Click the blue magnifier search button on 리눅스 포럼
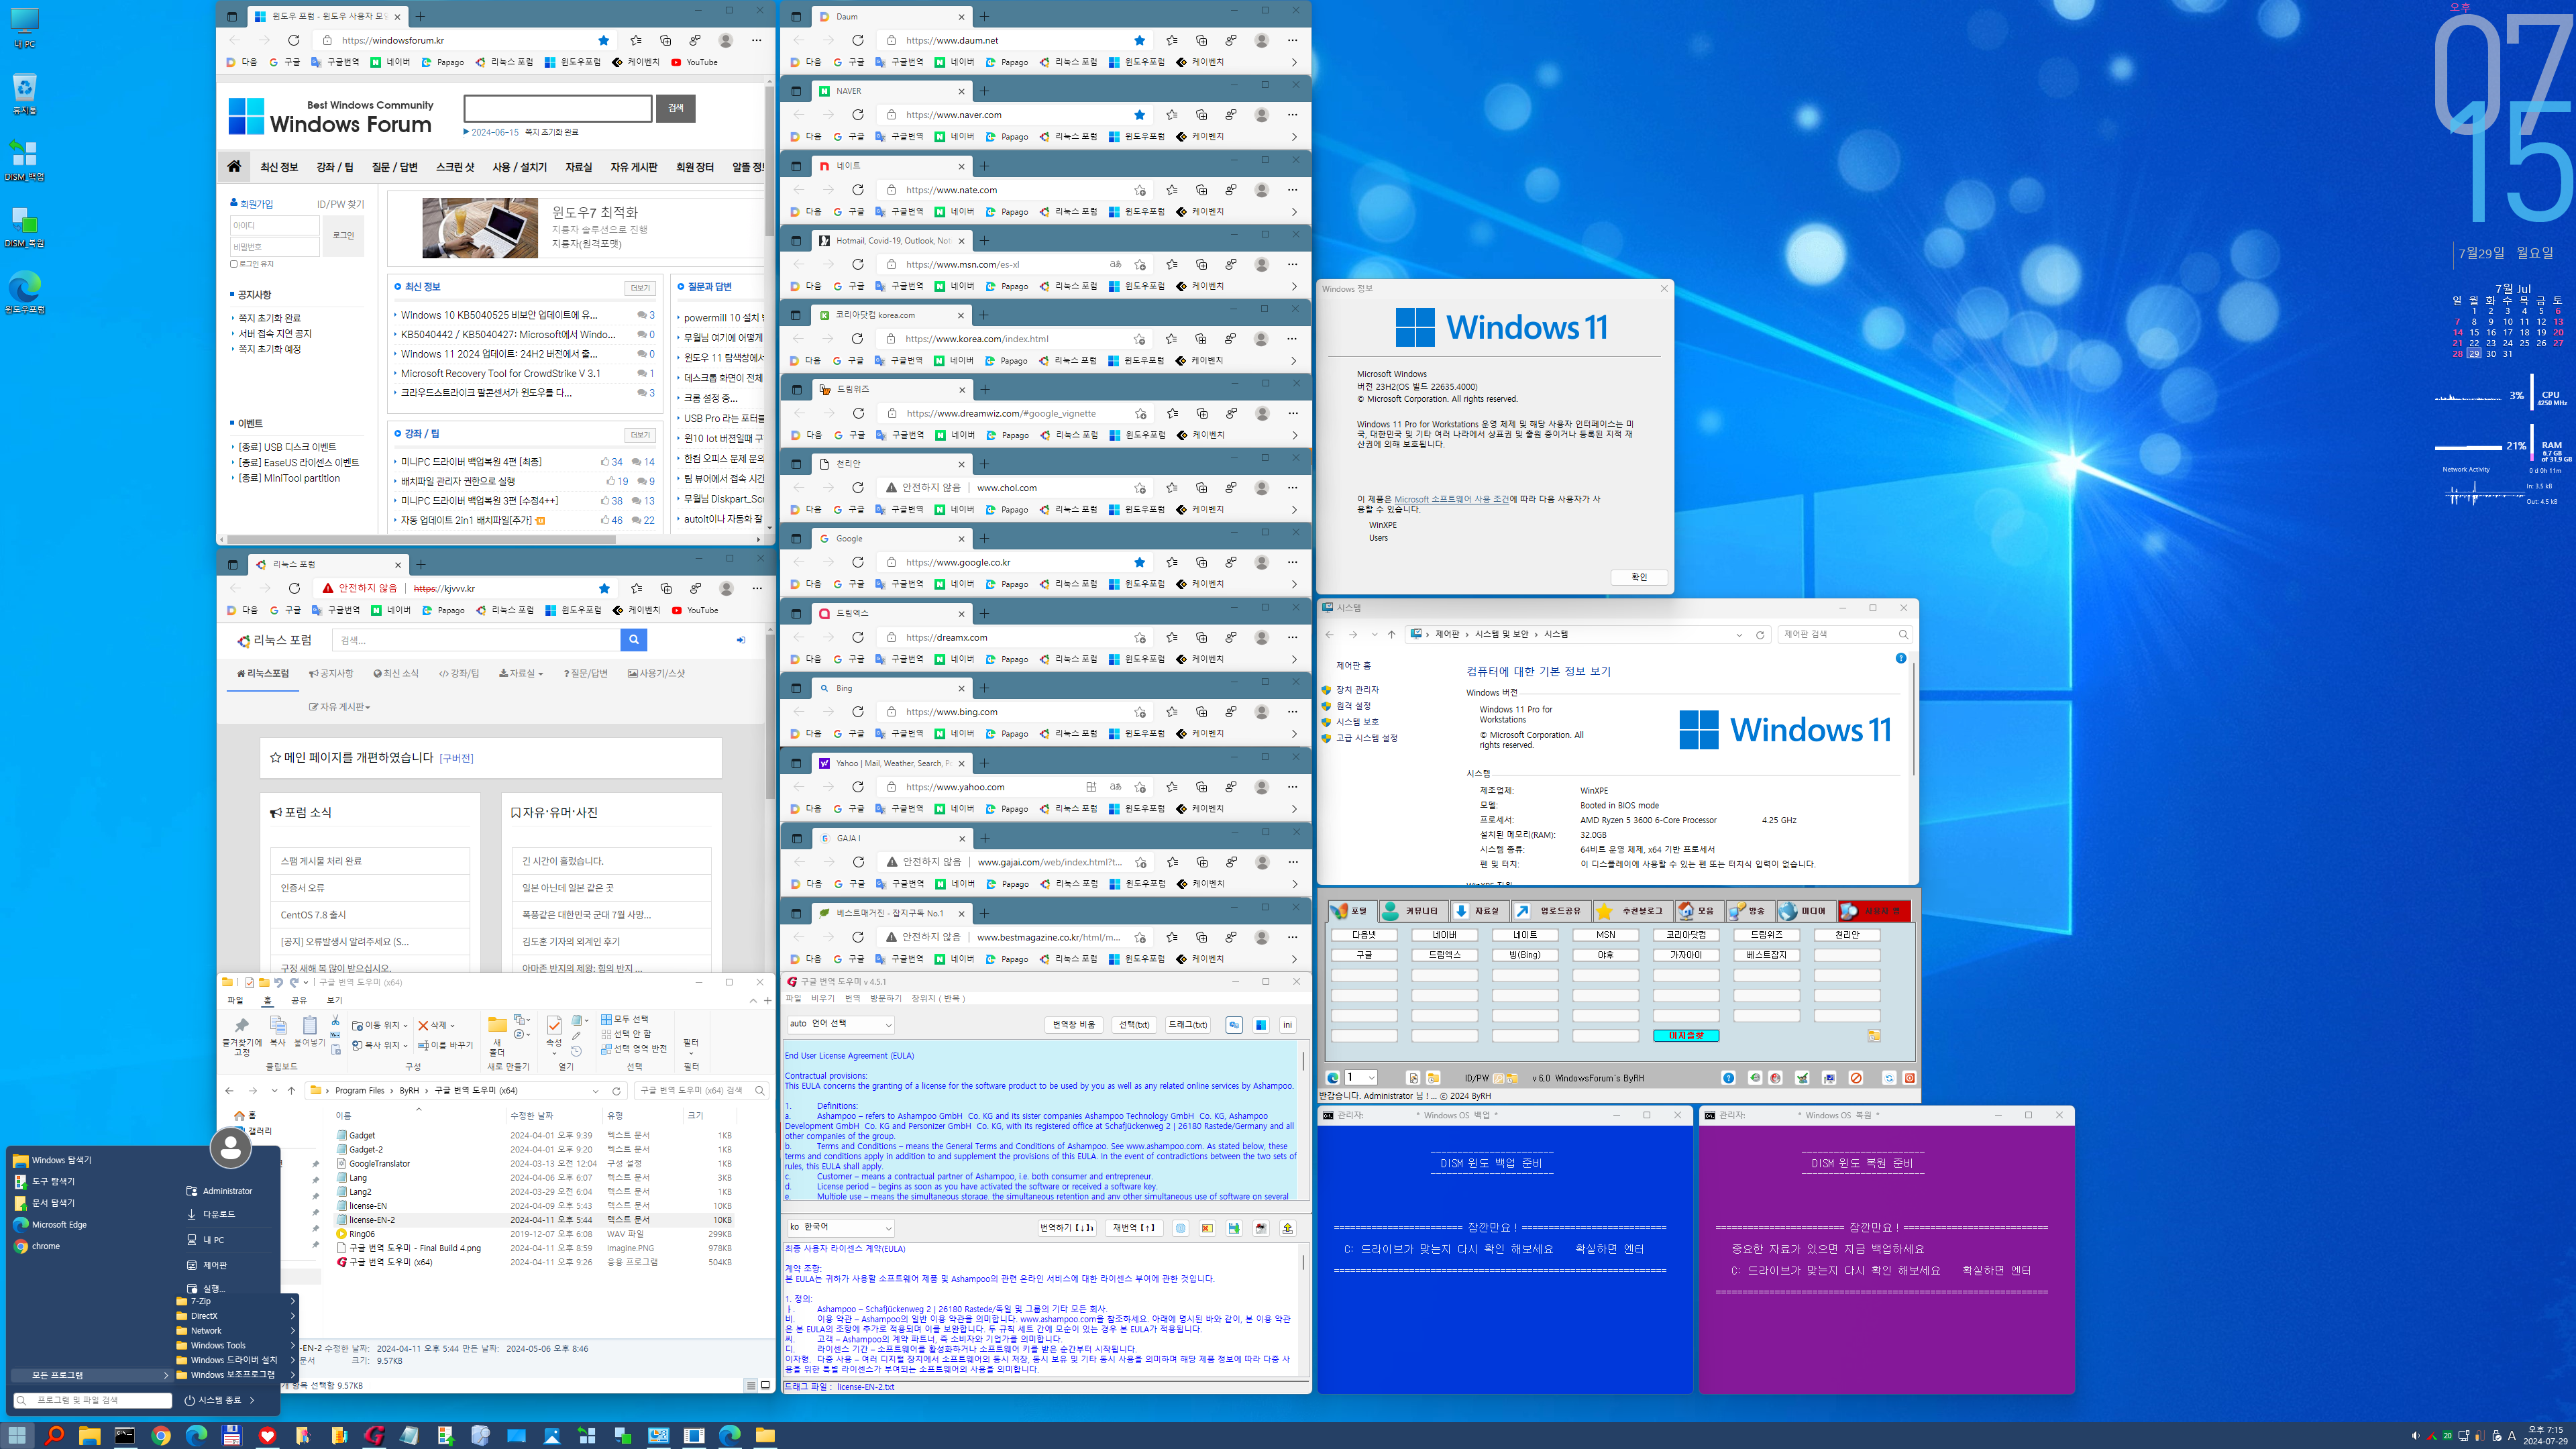2576x1449 pixels. [633, 640]
